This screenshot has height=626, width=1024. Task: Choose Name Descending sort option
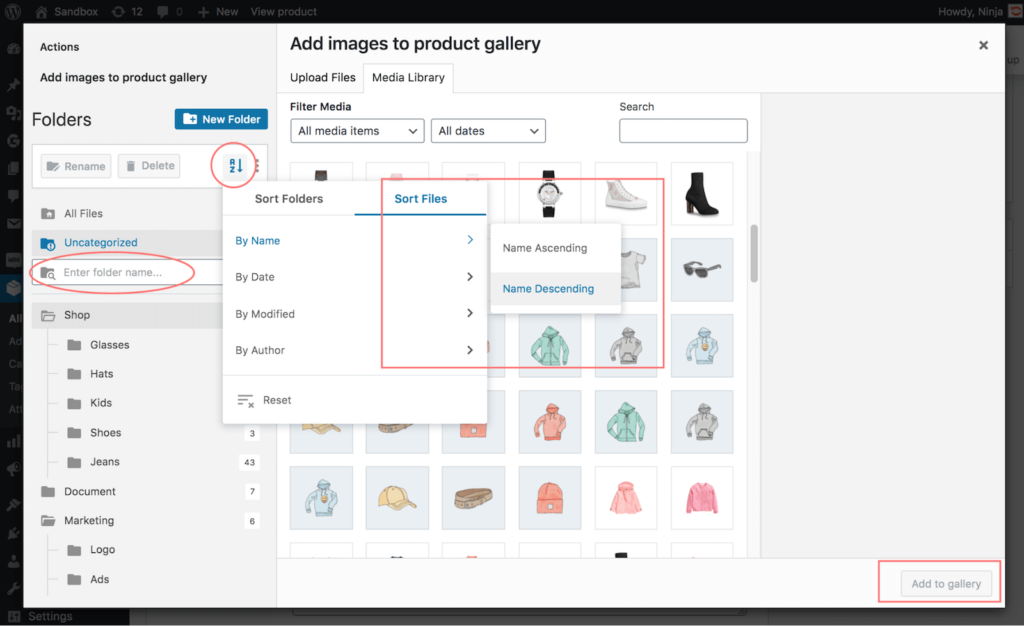tap(548, 289)
